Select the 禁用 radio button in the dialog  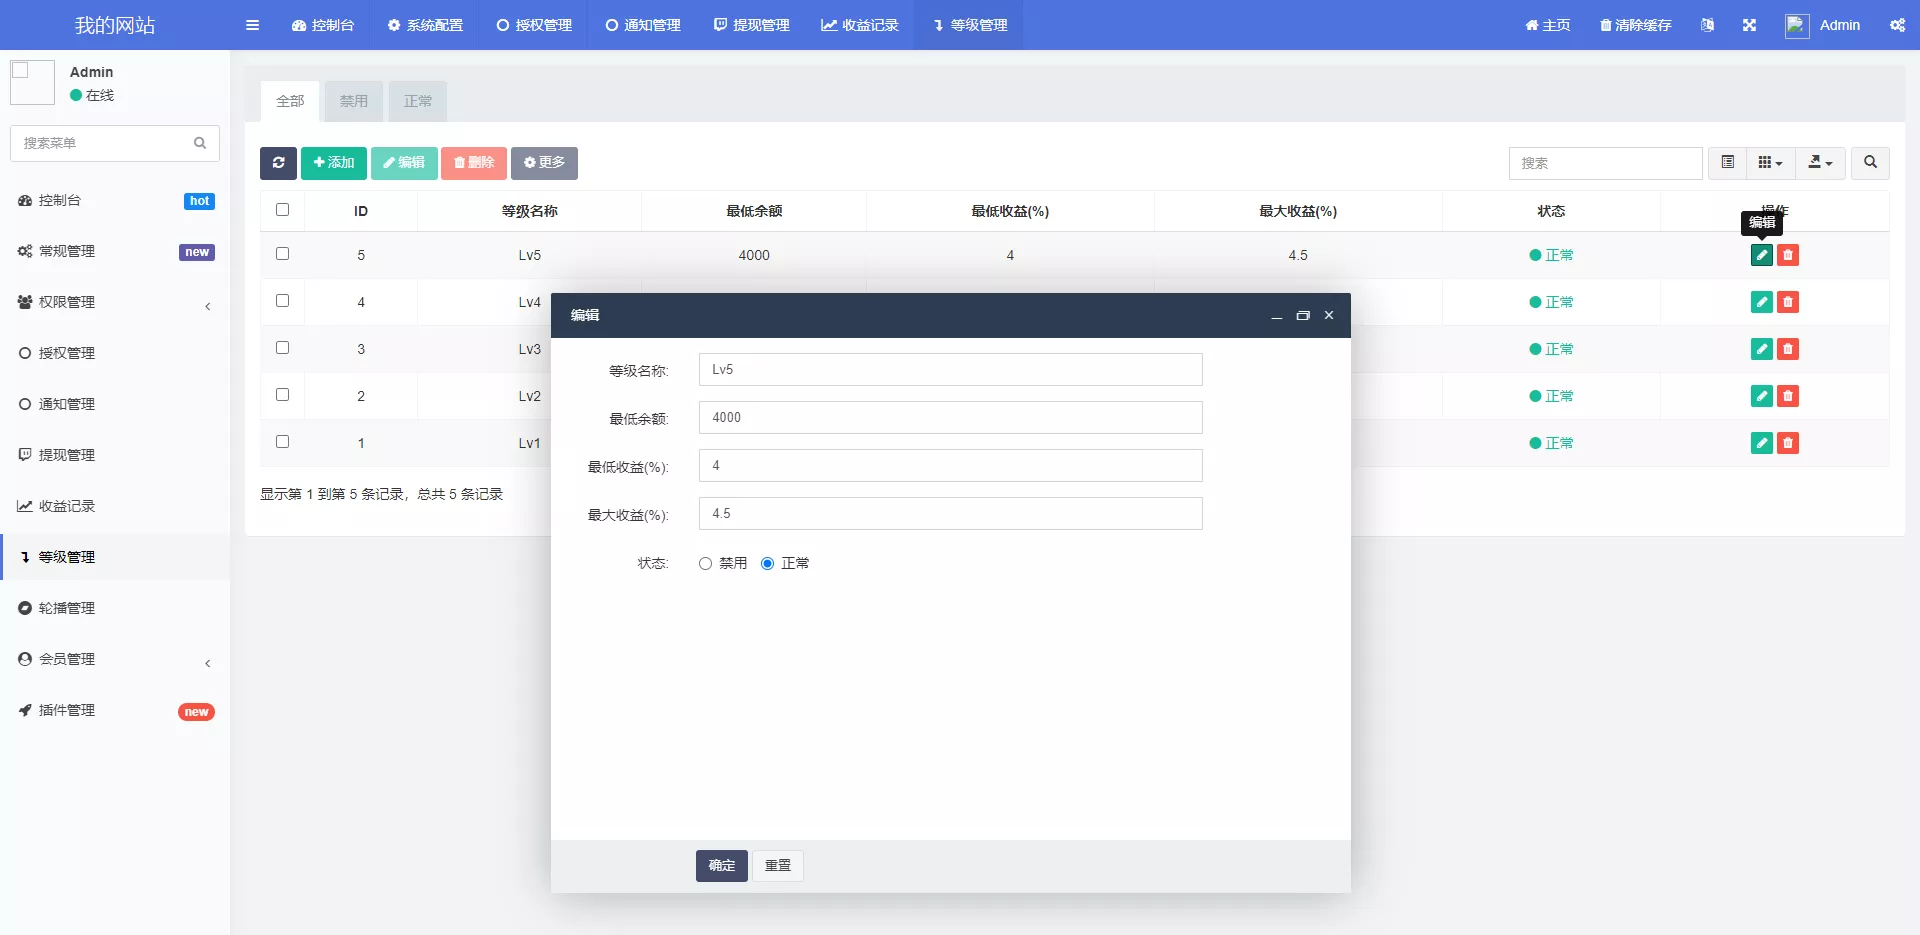pyautogui.click(x=706, y=564)
